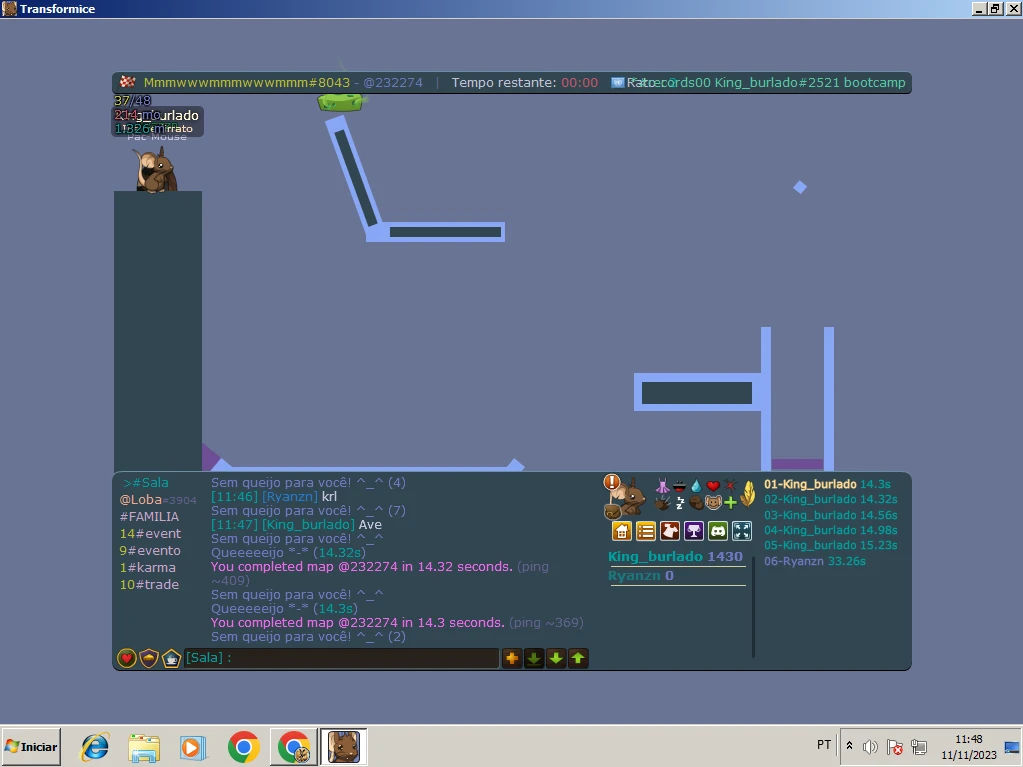Image resolution: width=1023 pixels, height=767 pixels.
Task: Click the chat line 'Sem queijo para você! ^_^ (2)'
Action: tap(308, 637)
